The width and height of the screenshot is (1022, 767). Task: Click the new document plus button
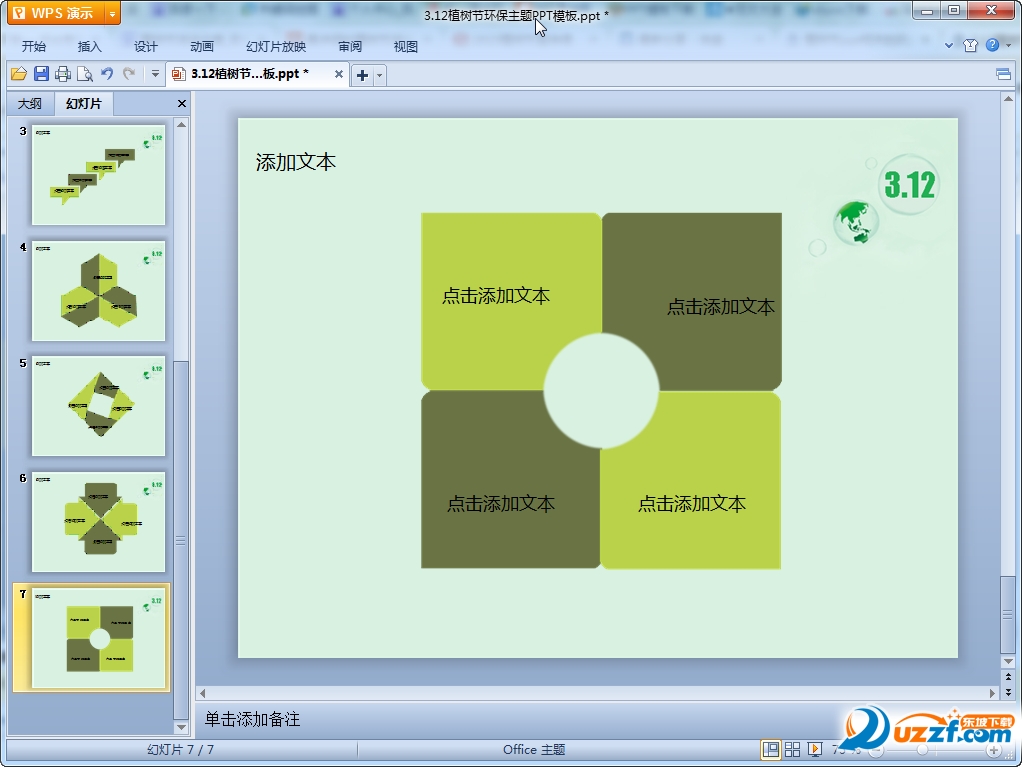point(362,76)
